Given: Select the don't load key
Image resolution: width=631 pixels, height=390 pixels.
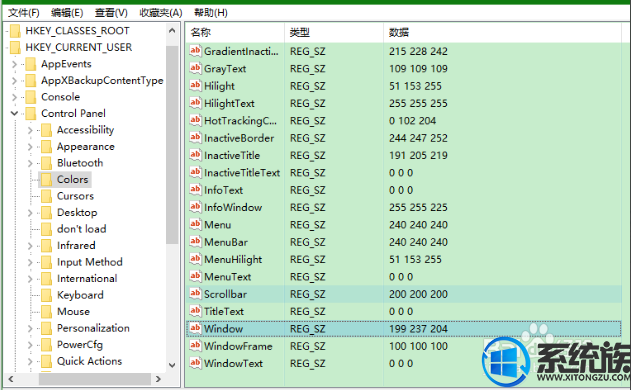Looking at the screenshot, I should (82, 229).
